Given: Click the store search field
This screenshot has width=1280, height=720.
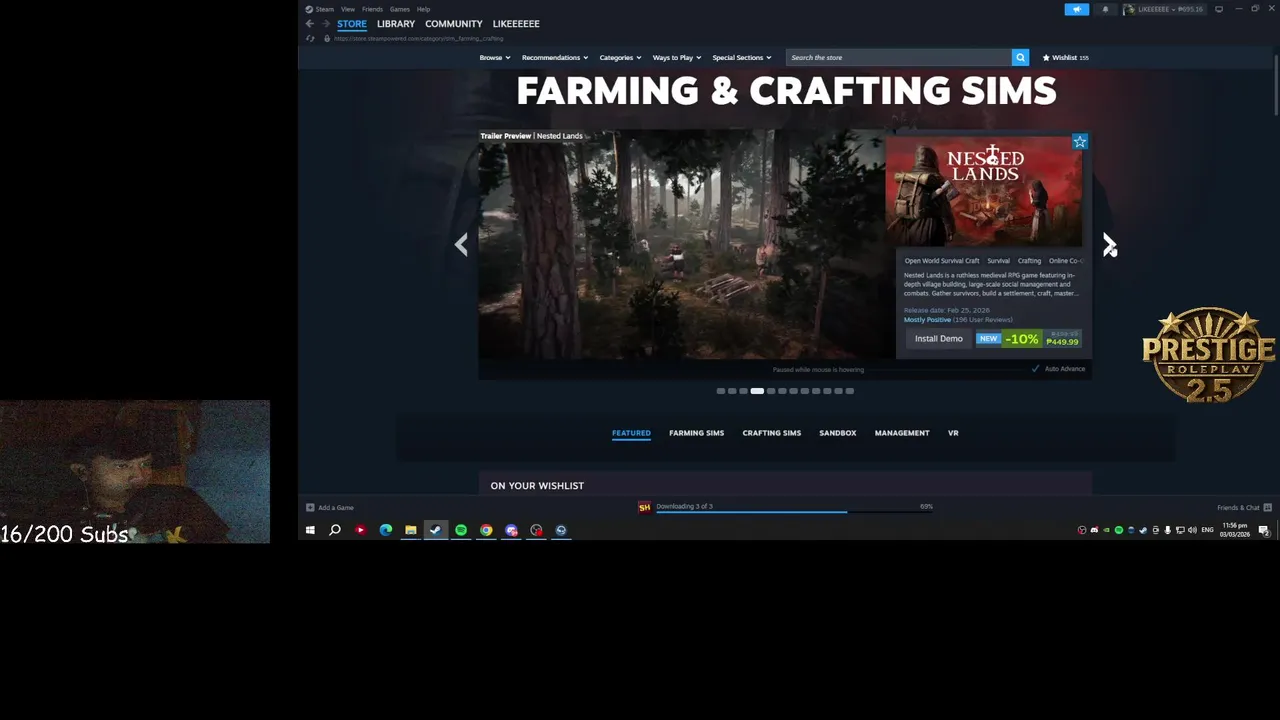Looking at the screenshot, I should click(x=898, y=58).
